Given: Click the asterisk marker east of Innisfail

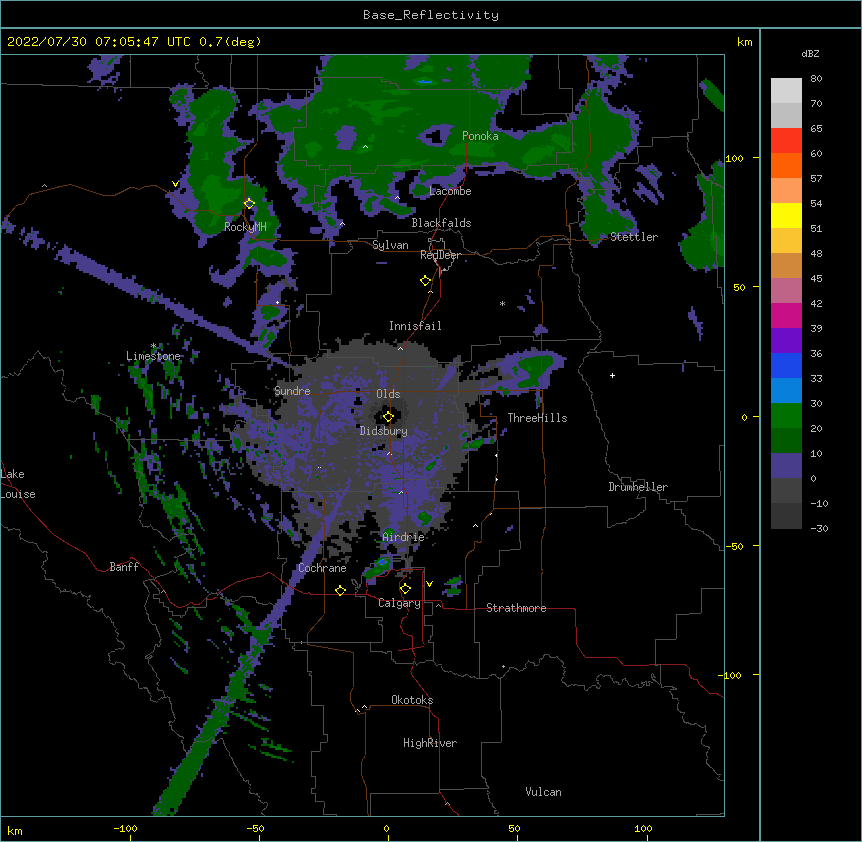Looking at the screenshot, I should click(502, 303).
